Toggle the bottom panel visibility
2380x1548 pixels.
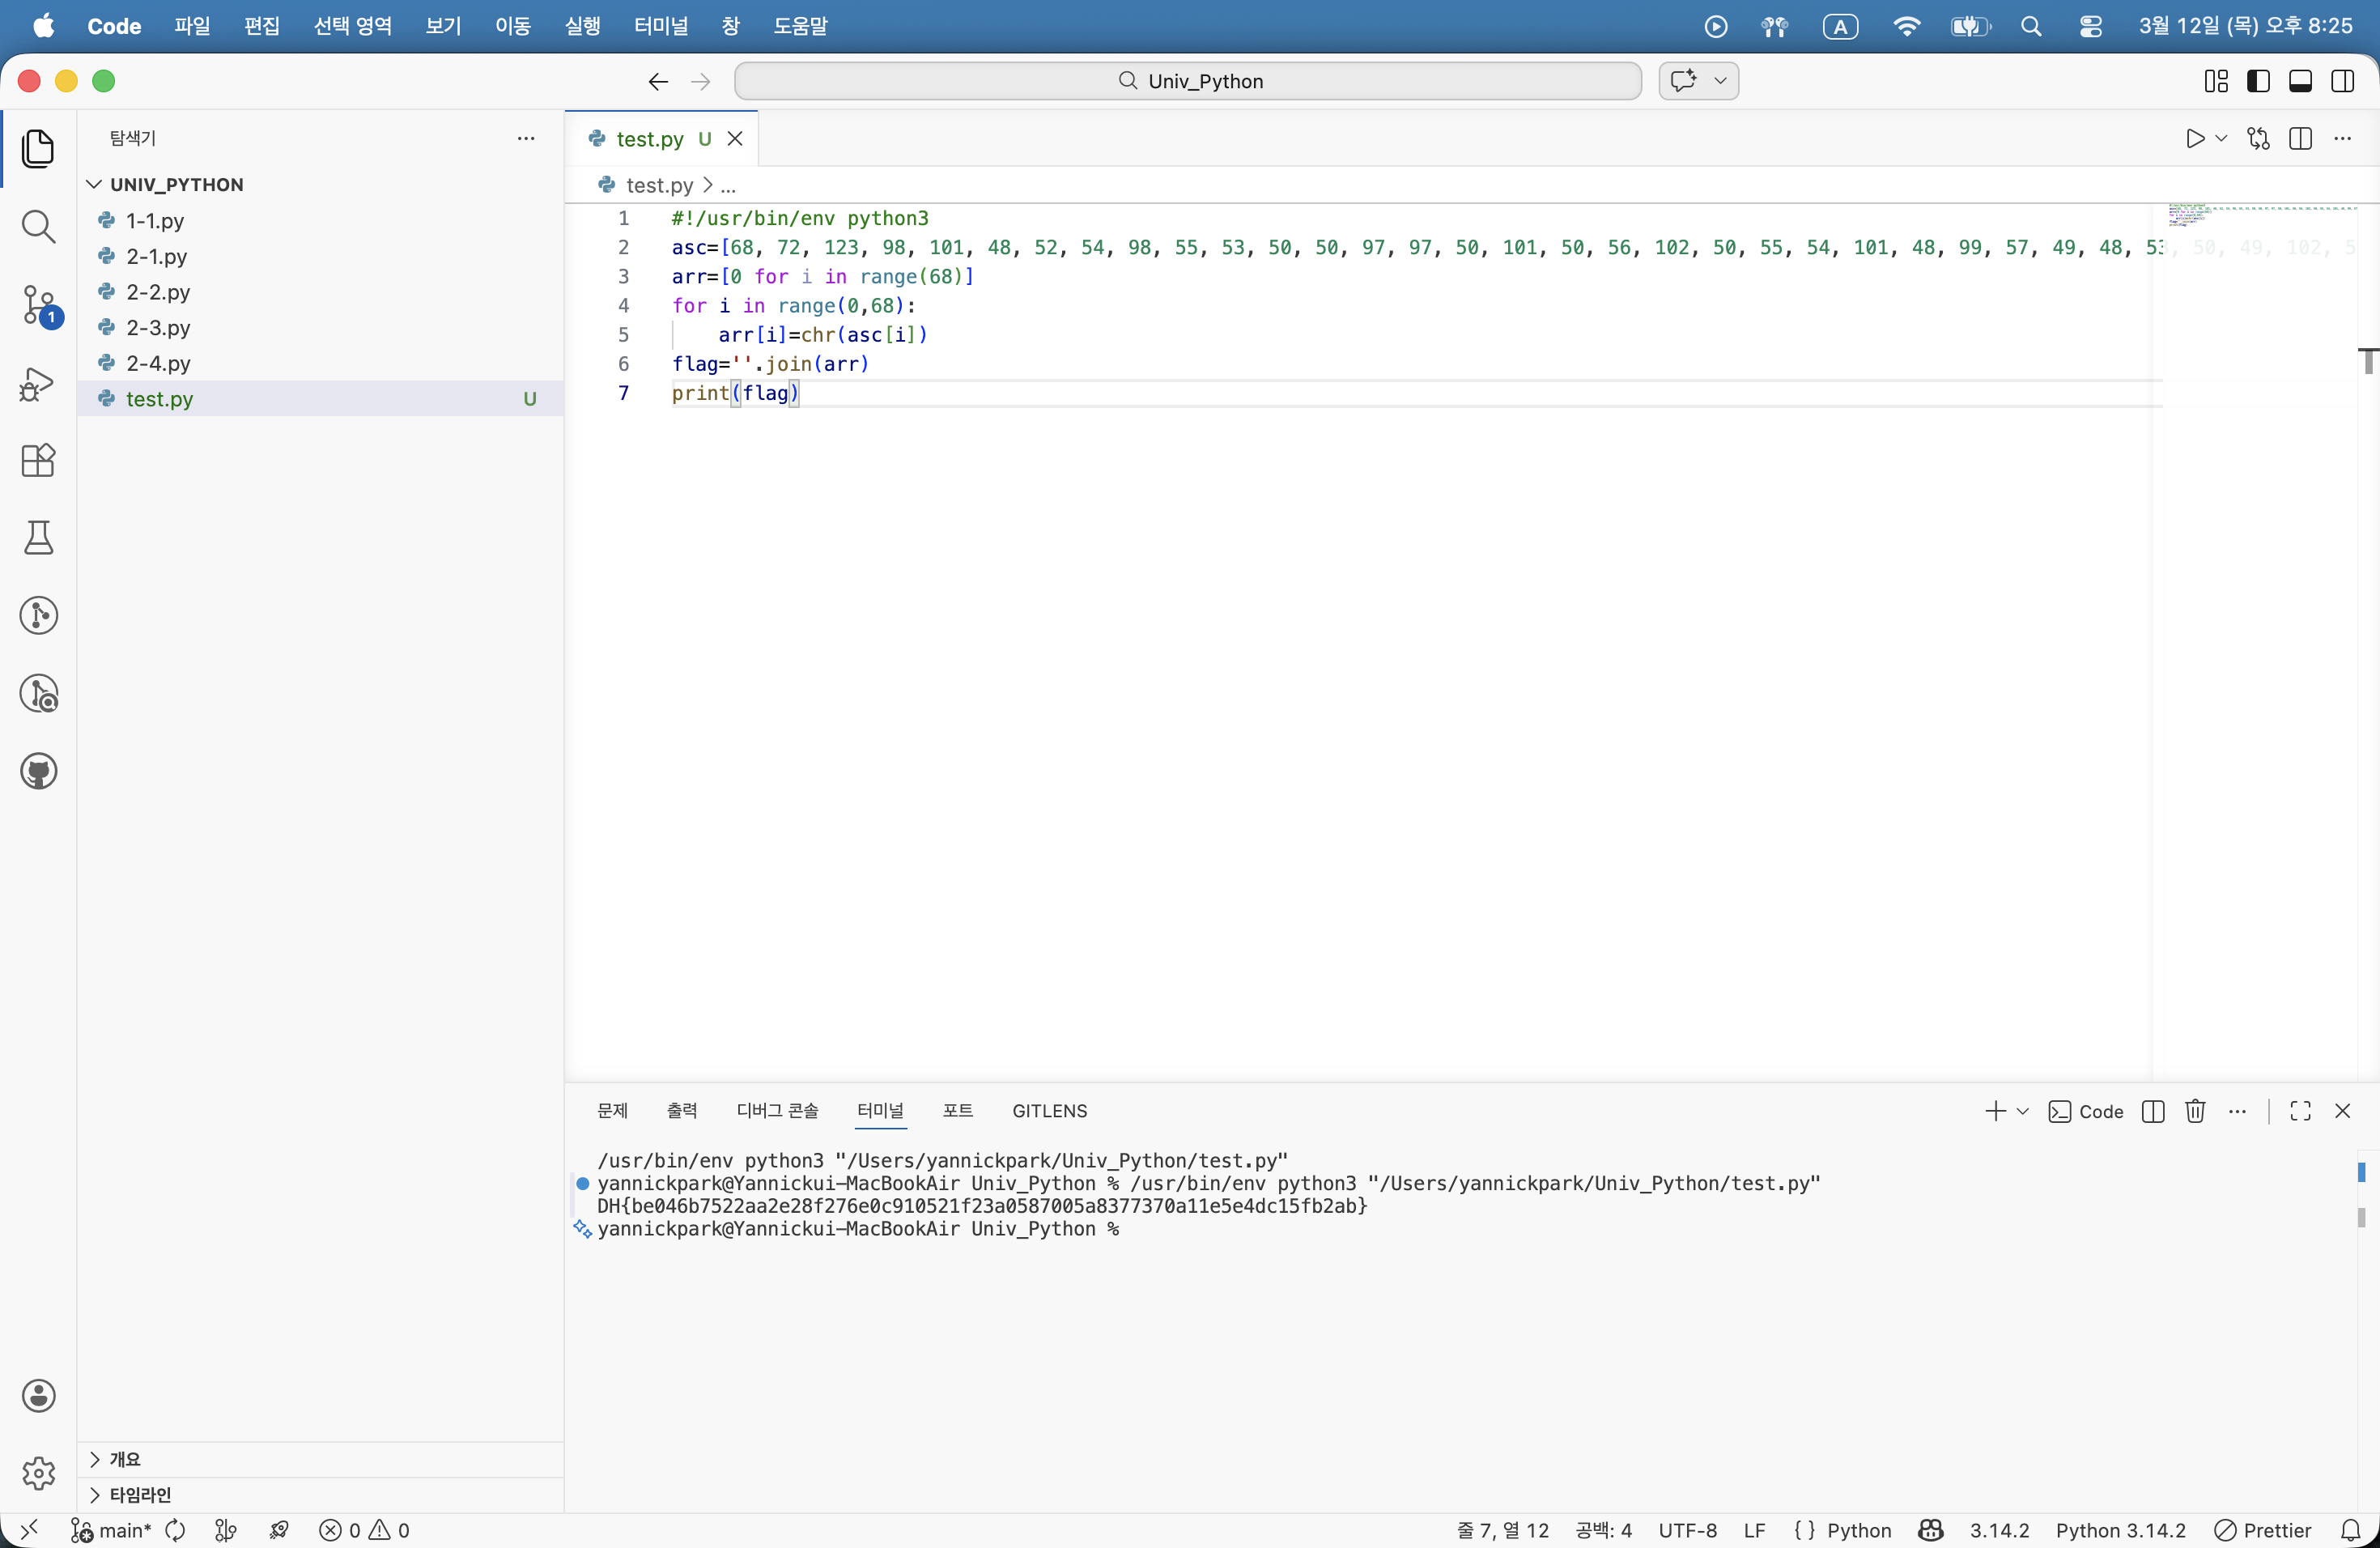(x=2300, y=81)
